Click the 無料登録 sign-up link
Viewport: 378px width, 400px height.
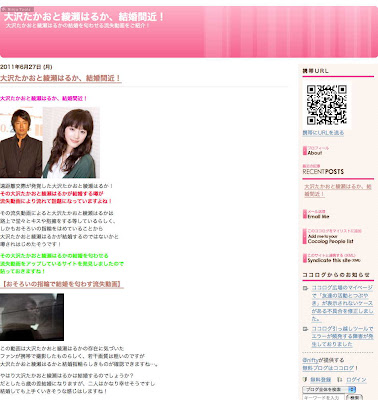(321, 380)
